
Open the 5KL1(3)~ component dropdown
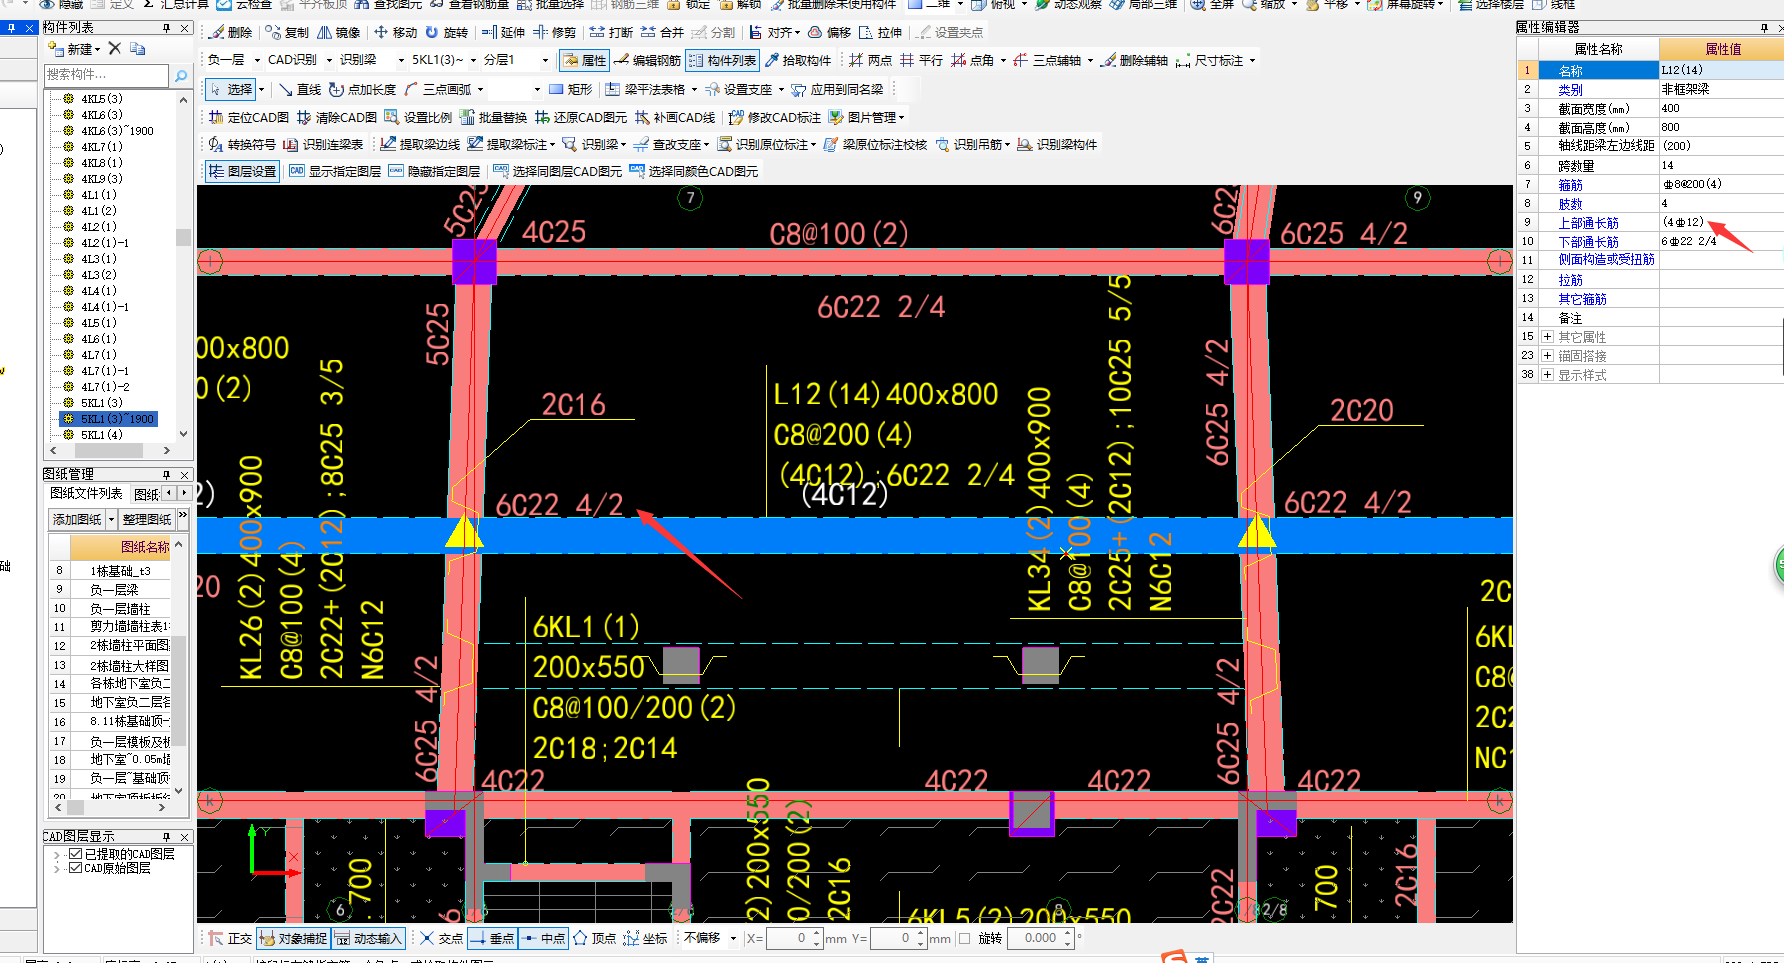point(473,60)
